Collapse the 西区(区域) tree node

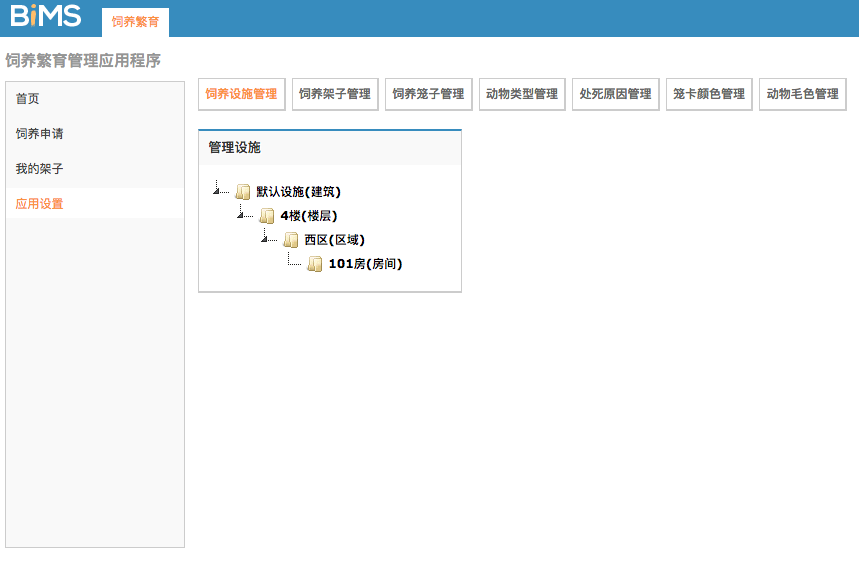(x=265, y=238)
